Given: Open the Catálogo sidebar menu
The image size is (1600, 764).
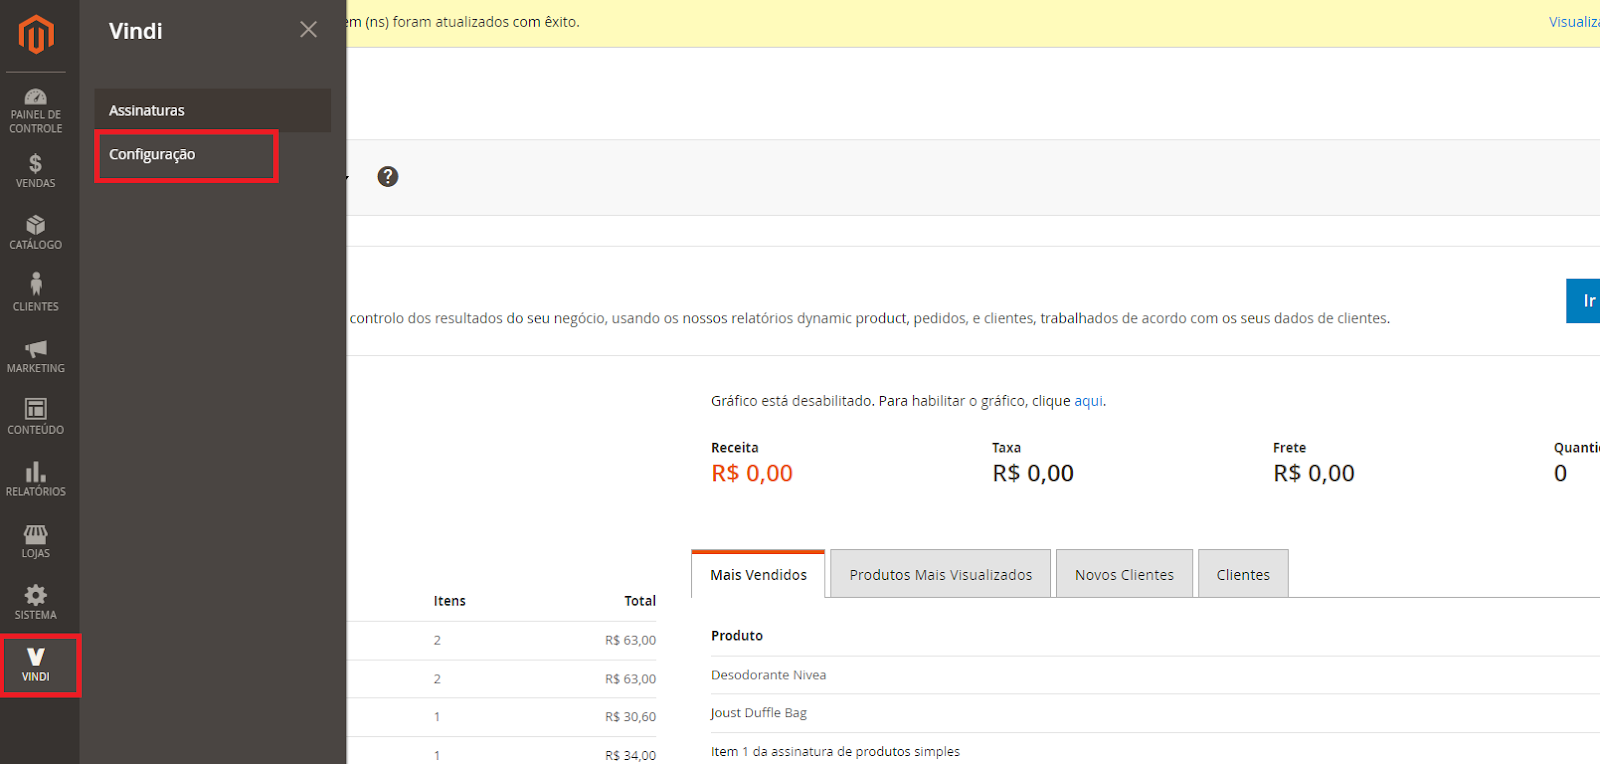Looking at the screenshot, I should 36,232.
